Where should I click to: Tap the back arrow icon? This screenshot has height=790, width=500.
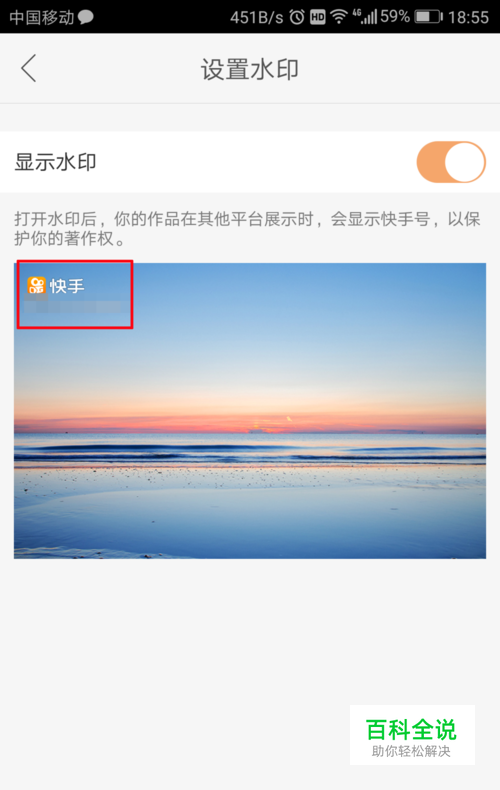click(29, 68)
